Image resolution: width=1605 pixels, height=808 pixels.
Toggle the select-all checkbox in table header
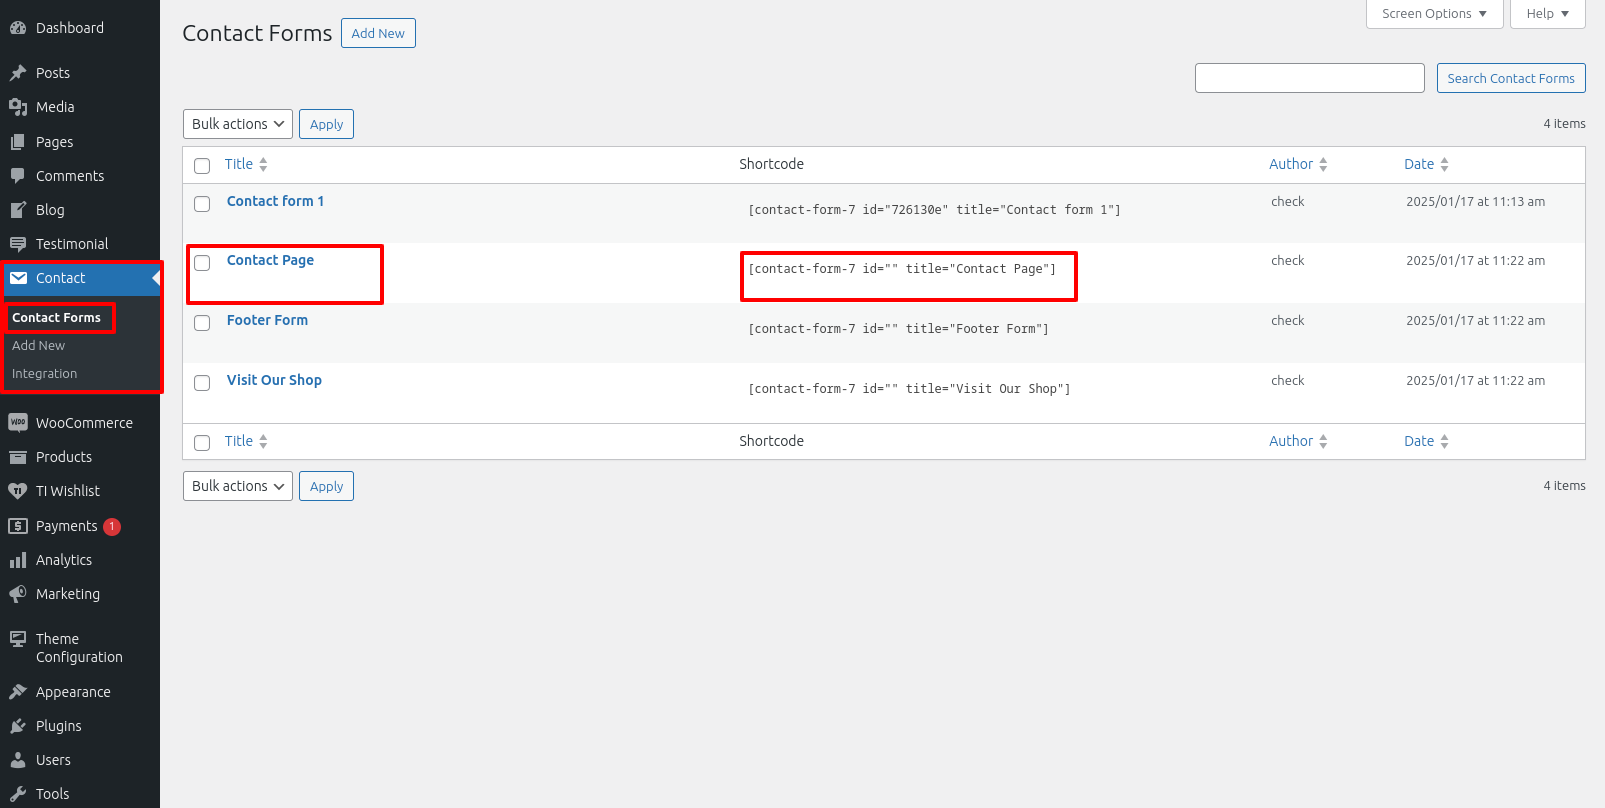pos(202,166)
